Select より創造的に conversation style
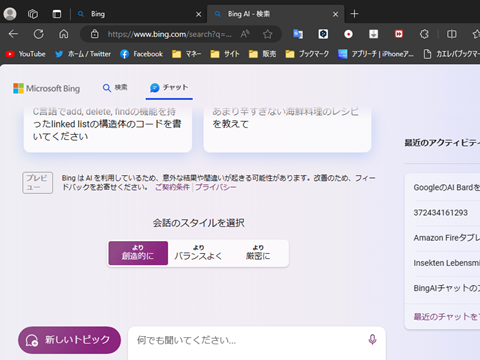This screenshot has height=360, width=480. (x=138, y=253)
